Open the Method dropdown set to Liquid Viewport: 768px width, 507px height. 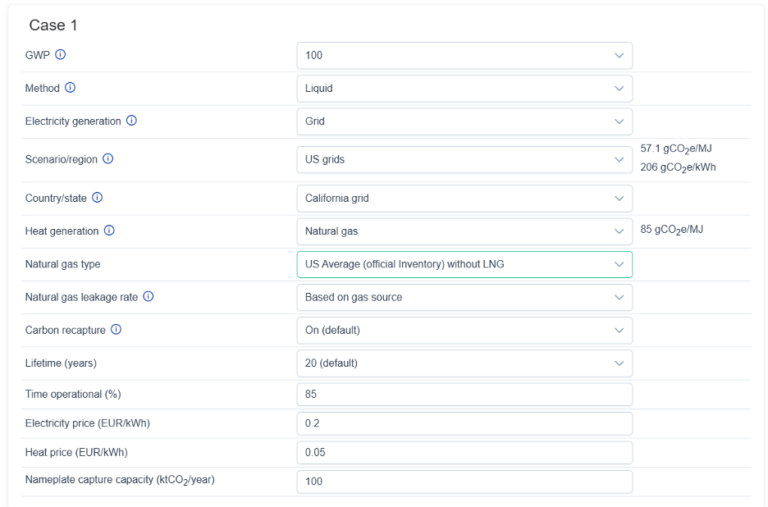pos(464,89)
